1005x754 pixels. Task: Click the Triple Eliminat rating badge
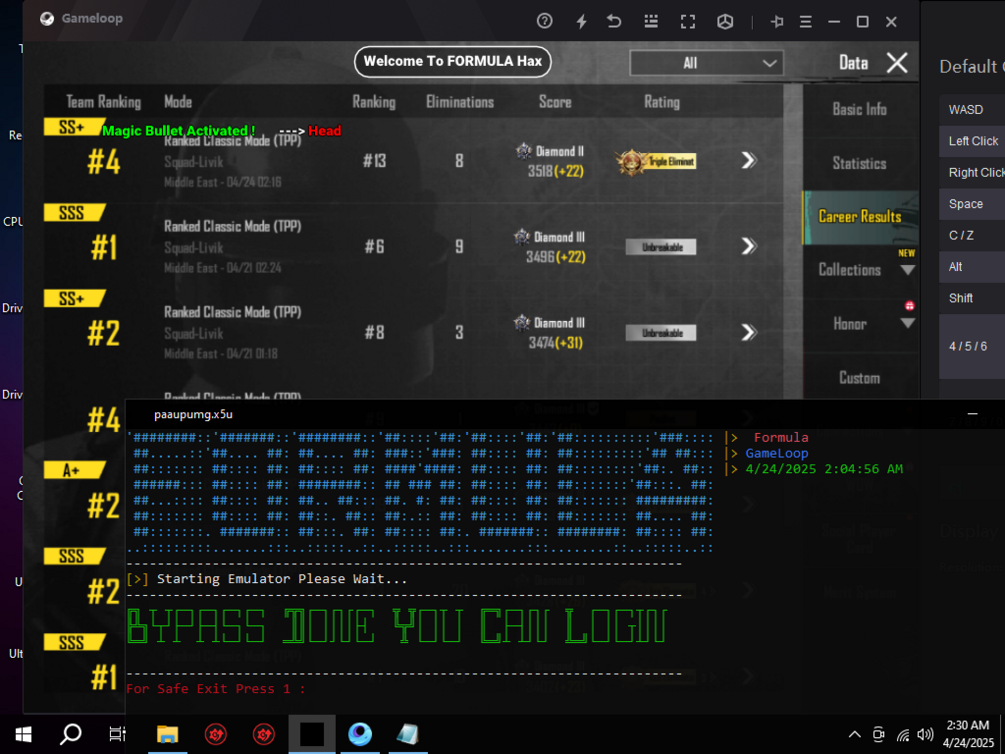(x=656, y=162)
